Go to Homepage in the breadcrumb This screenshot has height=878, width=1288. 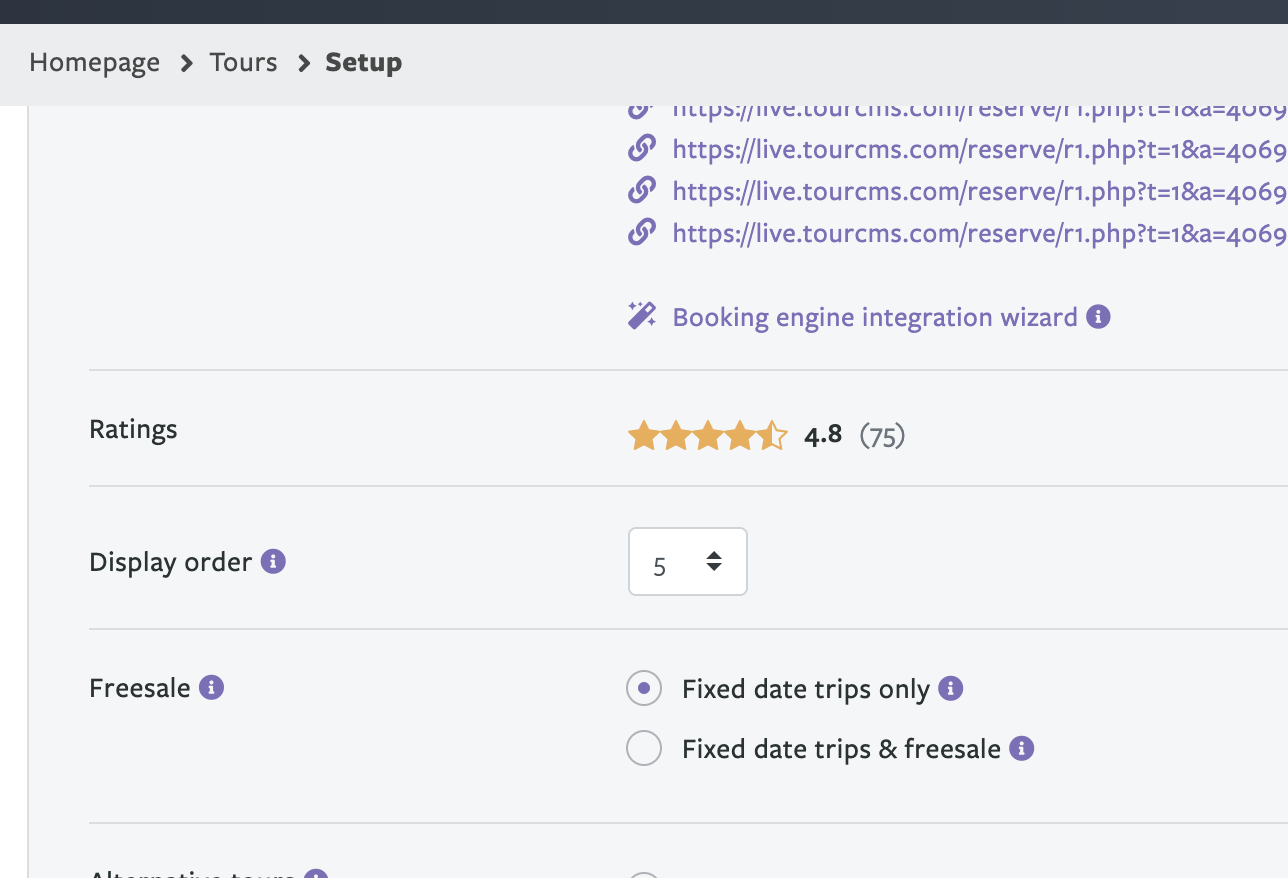click(x=94, y=63)
